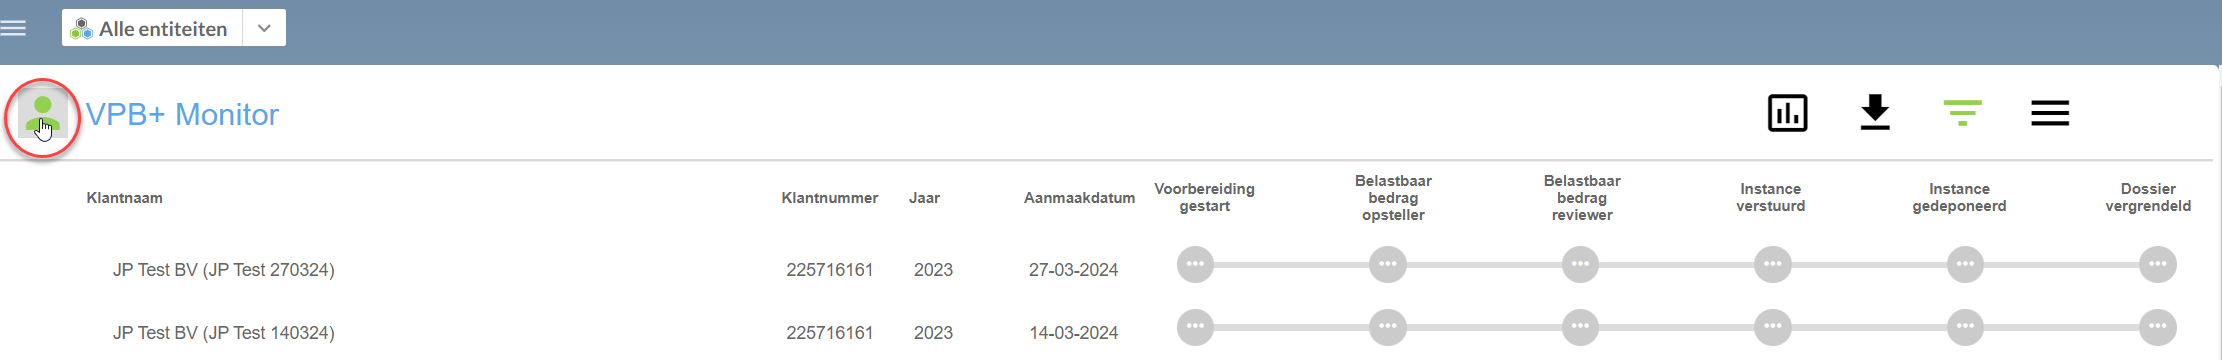Click Instance gedeponeerd progress circle in first row
Viewport: 2222px width, 360px height.
click(1965, 265)
